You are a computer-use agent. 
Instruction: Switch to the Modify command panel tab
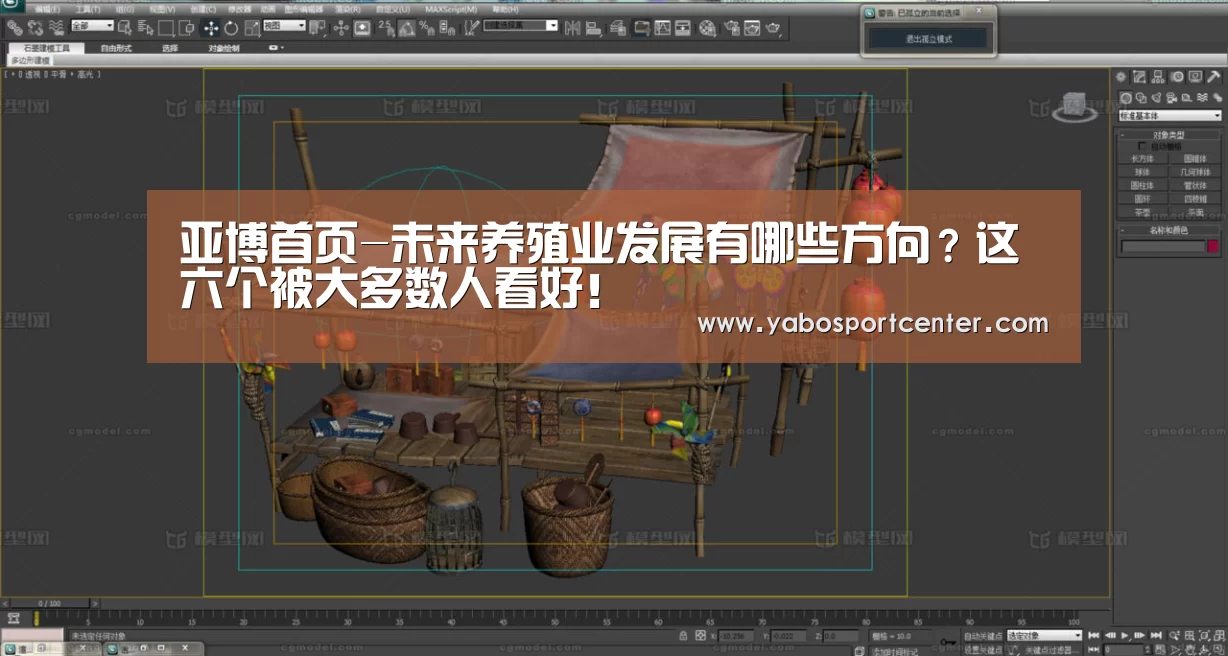point(1140,77)
